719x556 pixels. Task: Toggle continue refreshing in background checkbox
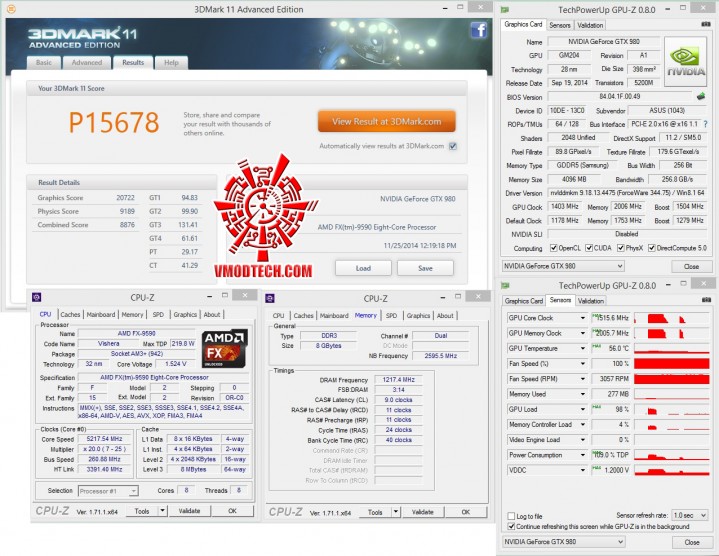click(511, 526)
